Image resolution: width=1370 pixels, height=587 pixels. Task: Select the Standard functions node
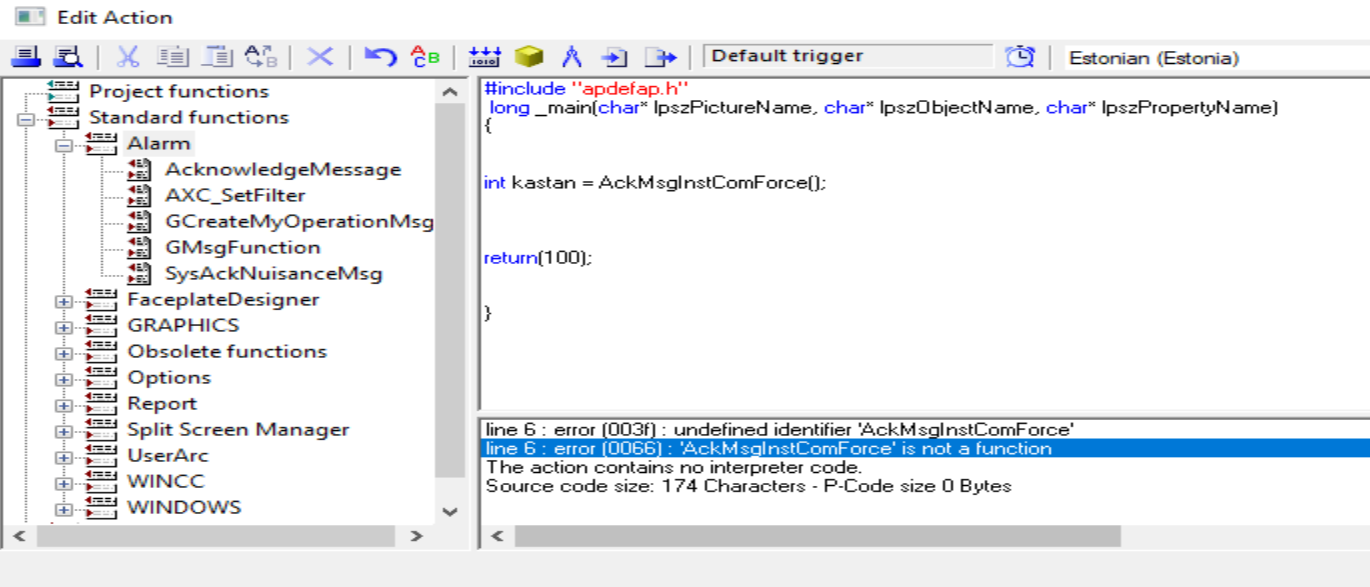[x=188, y=118]
